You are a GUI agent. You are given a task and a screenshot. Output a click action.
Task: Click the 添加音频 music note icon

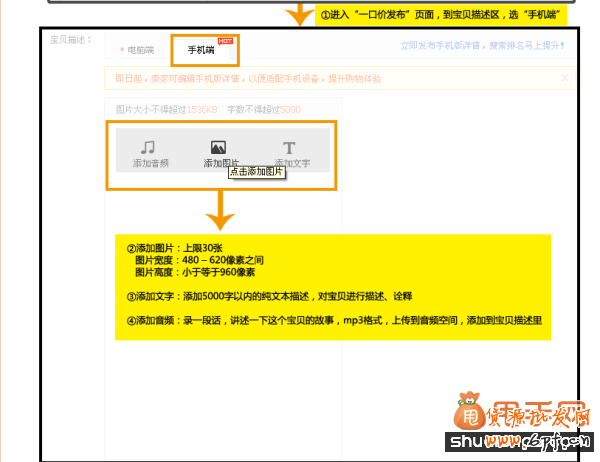(x=150, y=147)
